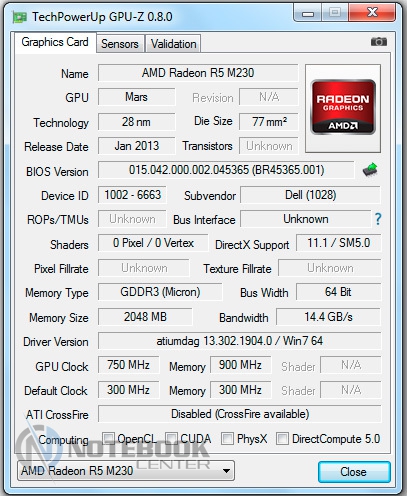Toggle the PhysX checkbox

point(227,438)
